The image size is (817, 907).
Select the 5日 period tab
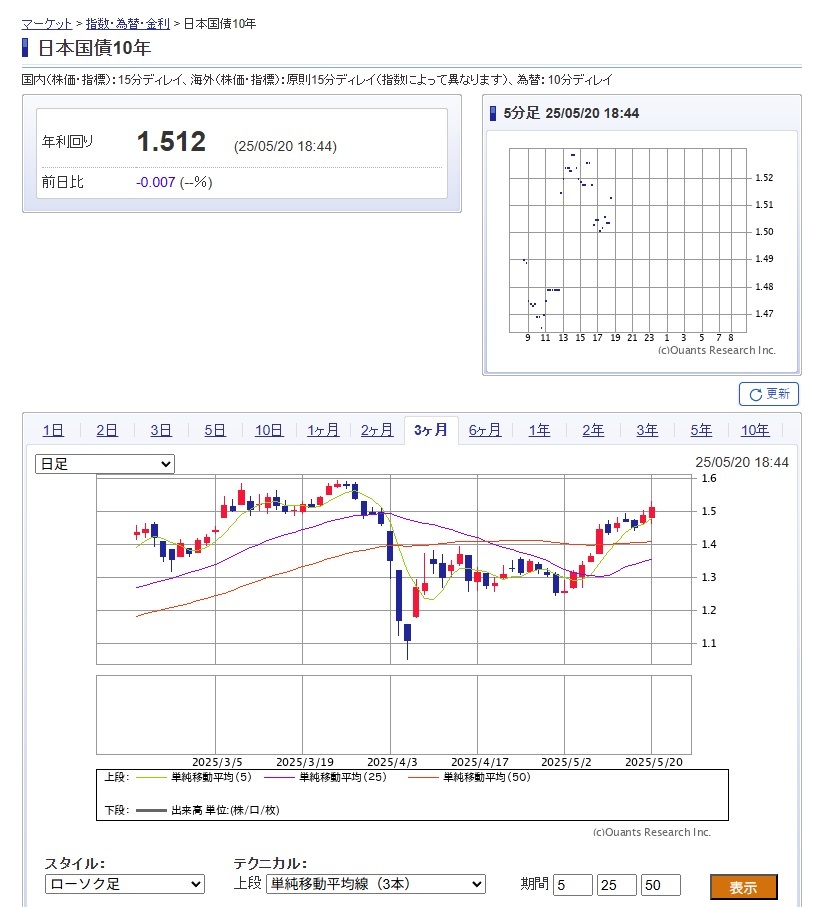[215, 430]
